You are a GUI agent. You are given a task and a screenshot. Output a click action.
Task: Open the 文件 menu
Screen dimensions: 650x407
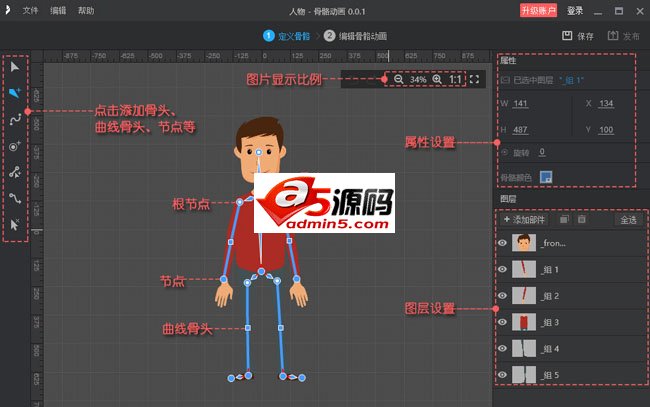30,11
